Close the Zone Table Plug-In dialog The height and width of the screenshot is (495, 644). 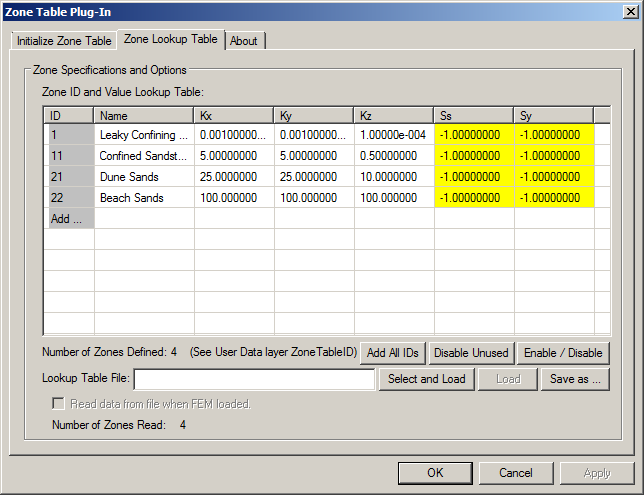(626, 11)
